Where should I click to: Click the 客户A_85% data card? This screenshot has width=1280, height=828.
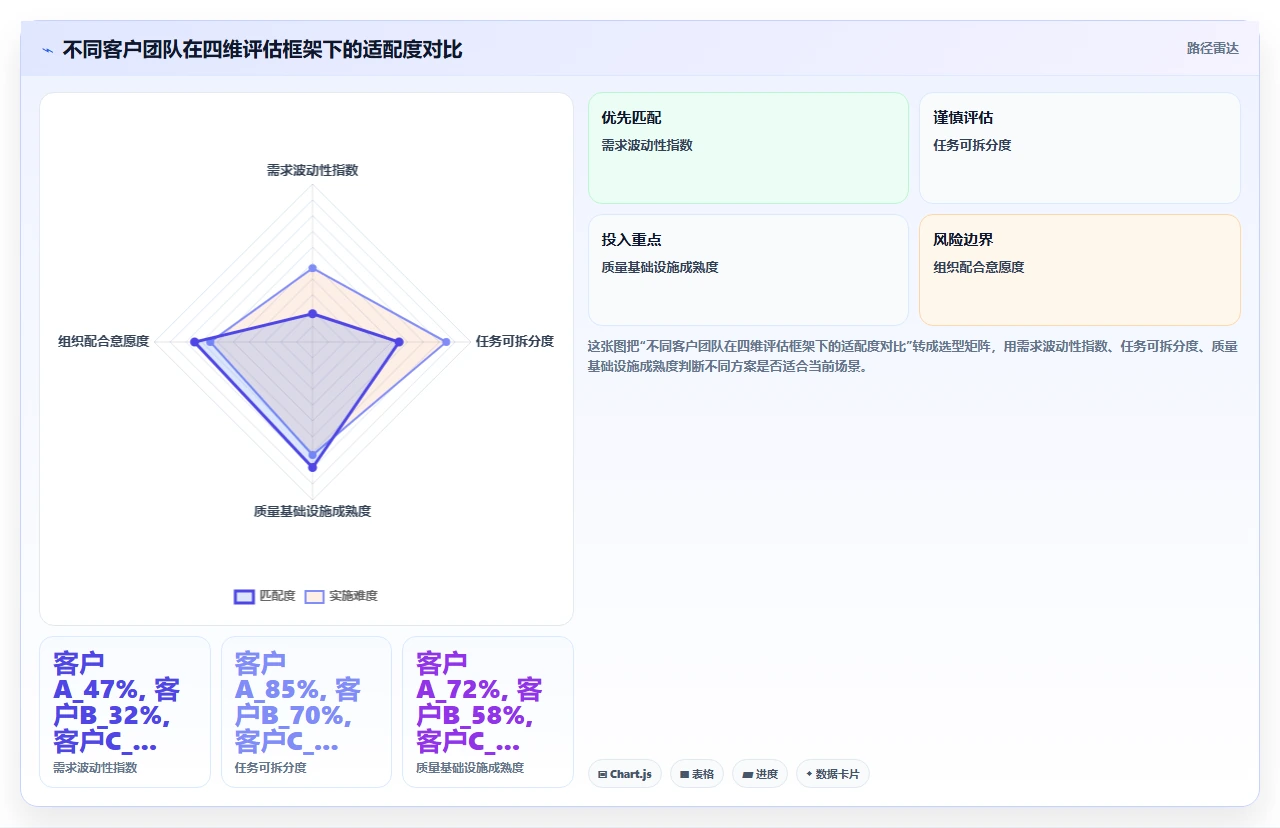click(306, 712)
